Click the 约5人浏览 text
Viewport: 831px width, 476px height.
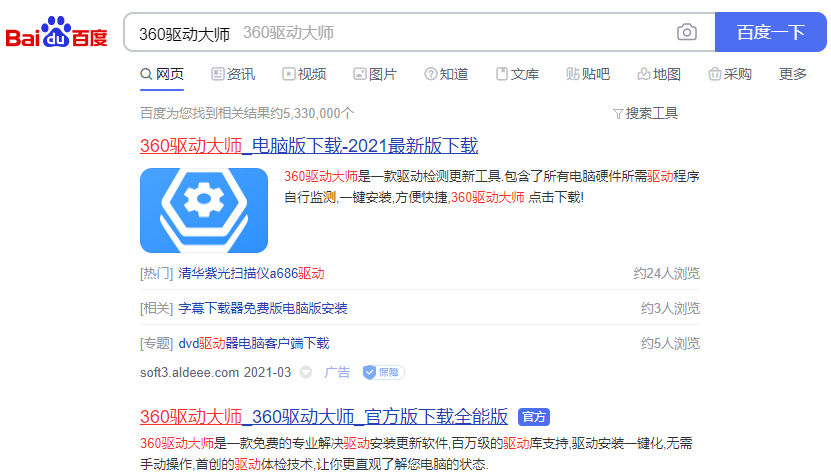click(x=670, y=343)
